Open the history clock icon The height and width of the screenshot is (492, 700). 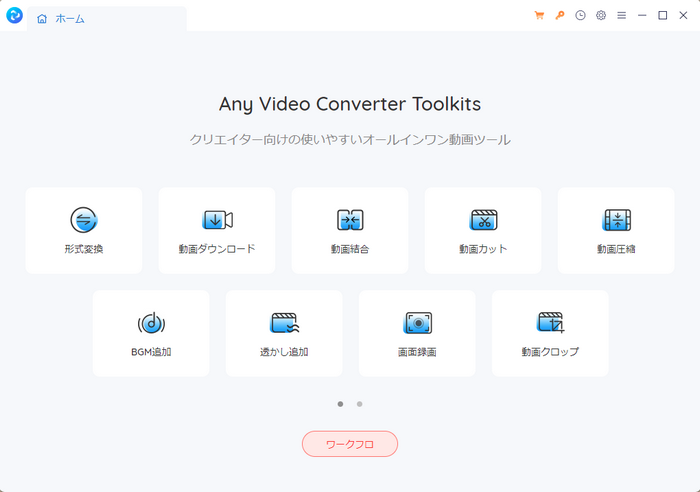tap(580, 16)
